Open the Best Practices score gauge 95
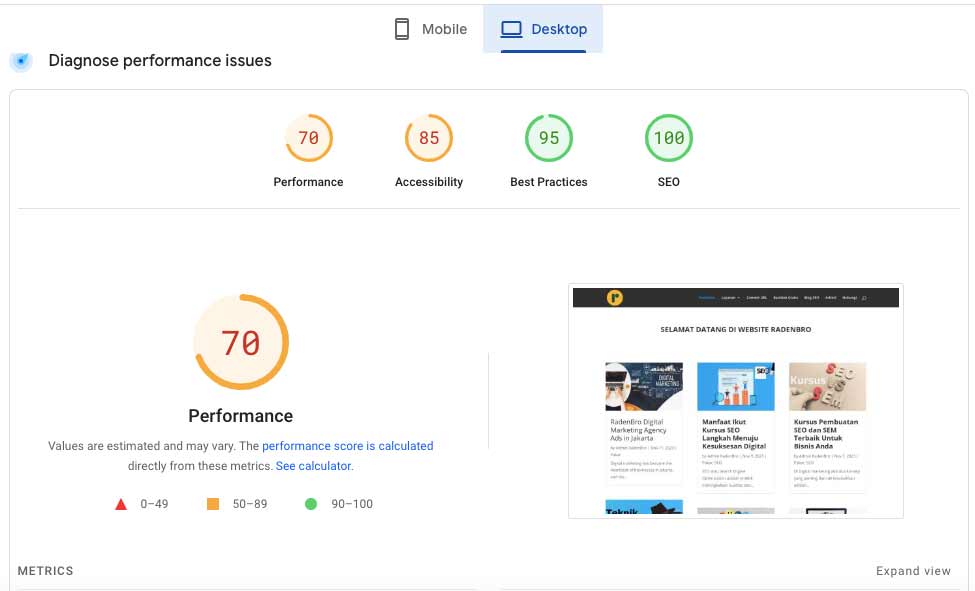This screenshot has width=975, height=591. coord(548,137)
